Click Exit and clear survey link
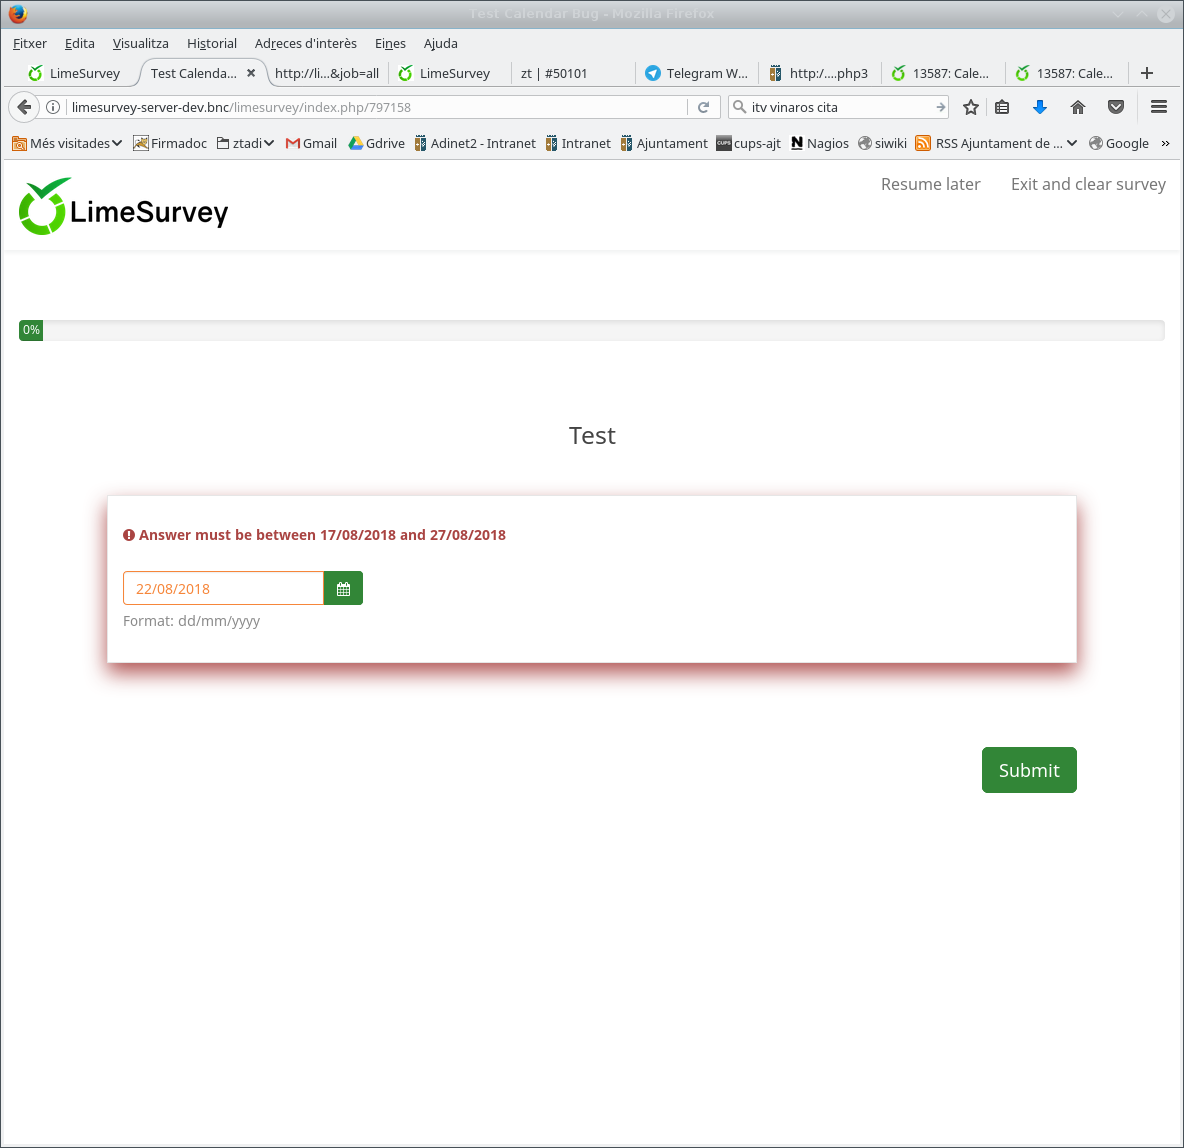The width and height of the screenshot is (1184, 1148). click(1088, 184)
